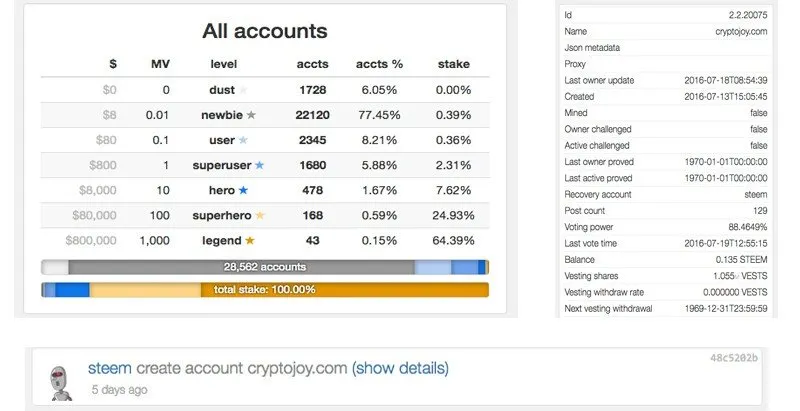Click the transaction hash 48c5202b
The image size is (800, 411).
(x=734, y=358)
